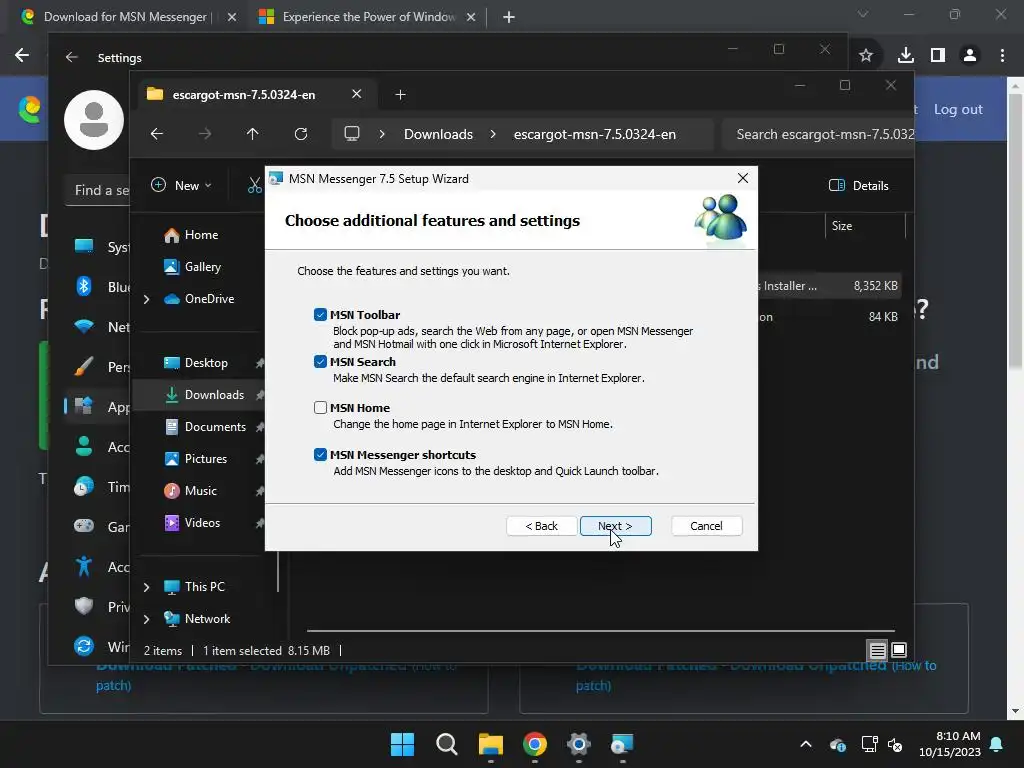Toggle Chrome side panel icon
This screenshot has width=1024, height=768.
tap(938, 56)
